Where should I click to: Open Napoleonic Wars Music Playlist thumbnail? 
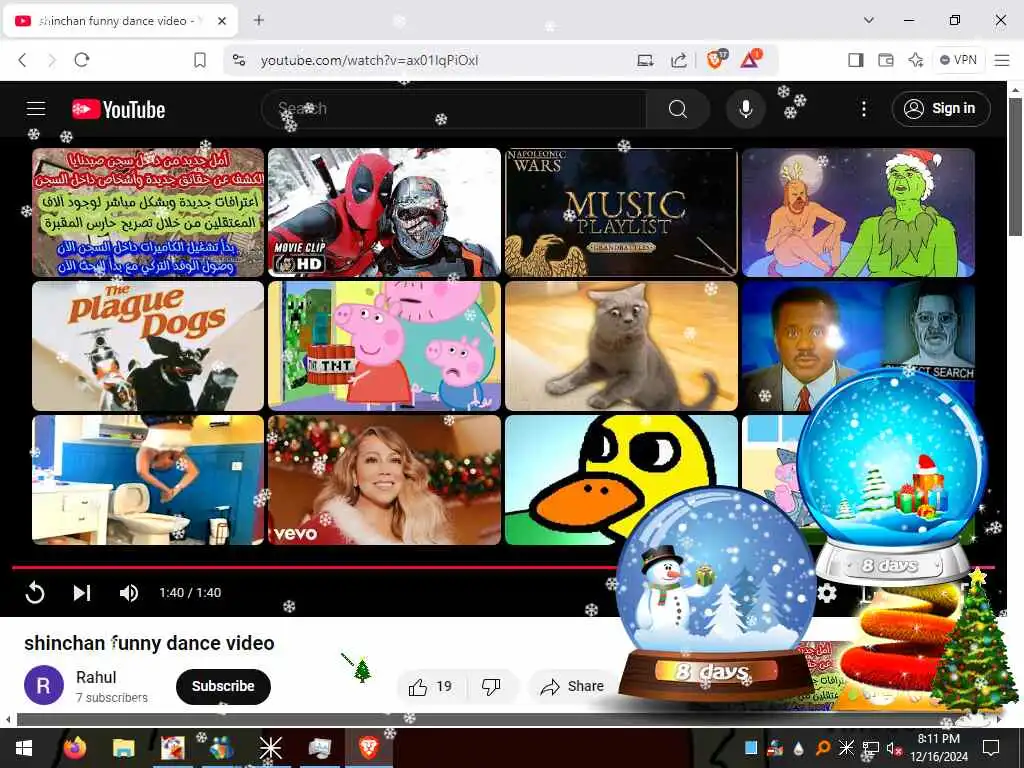click(x=621, y=212)
